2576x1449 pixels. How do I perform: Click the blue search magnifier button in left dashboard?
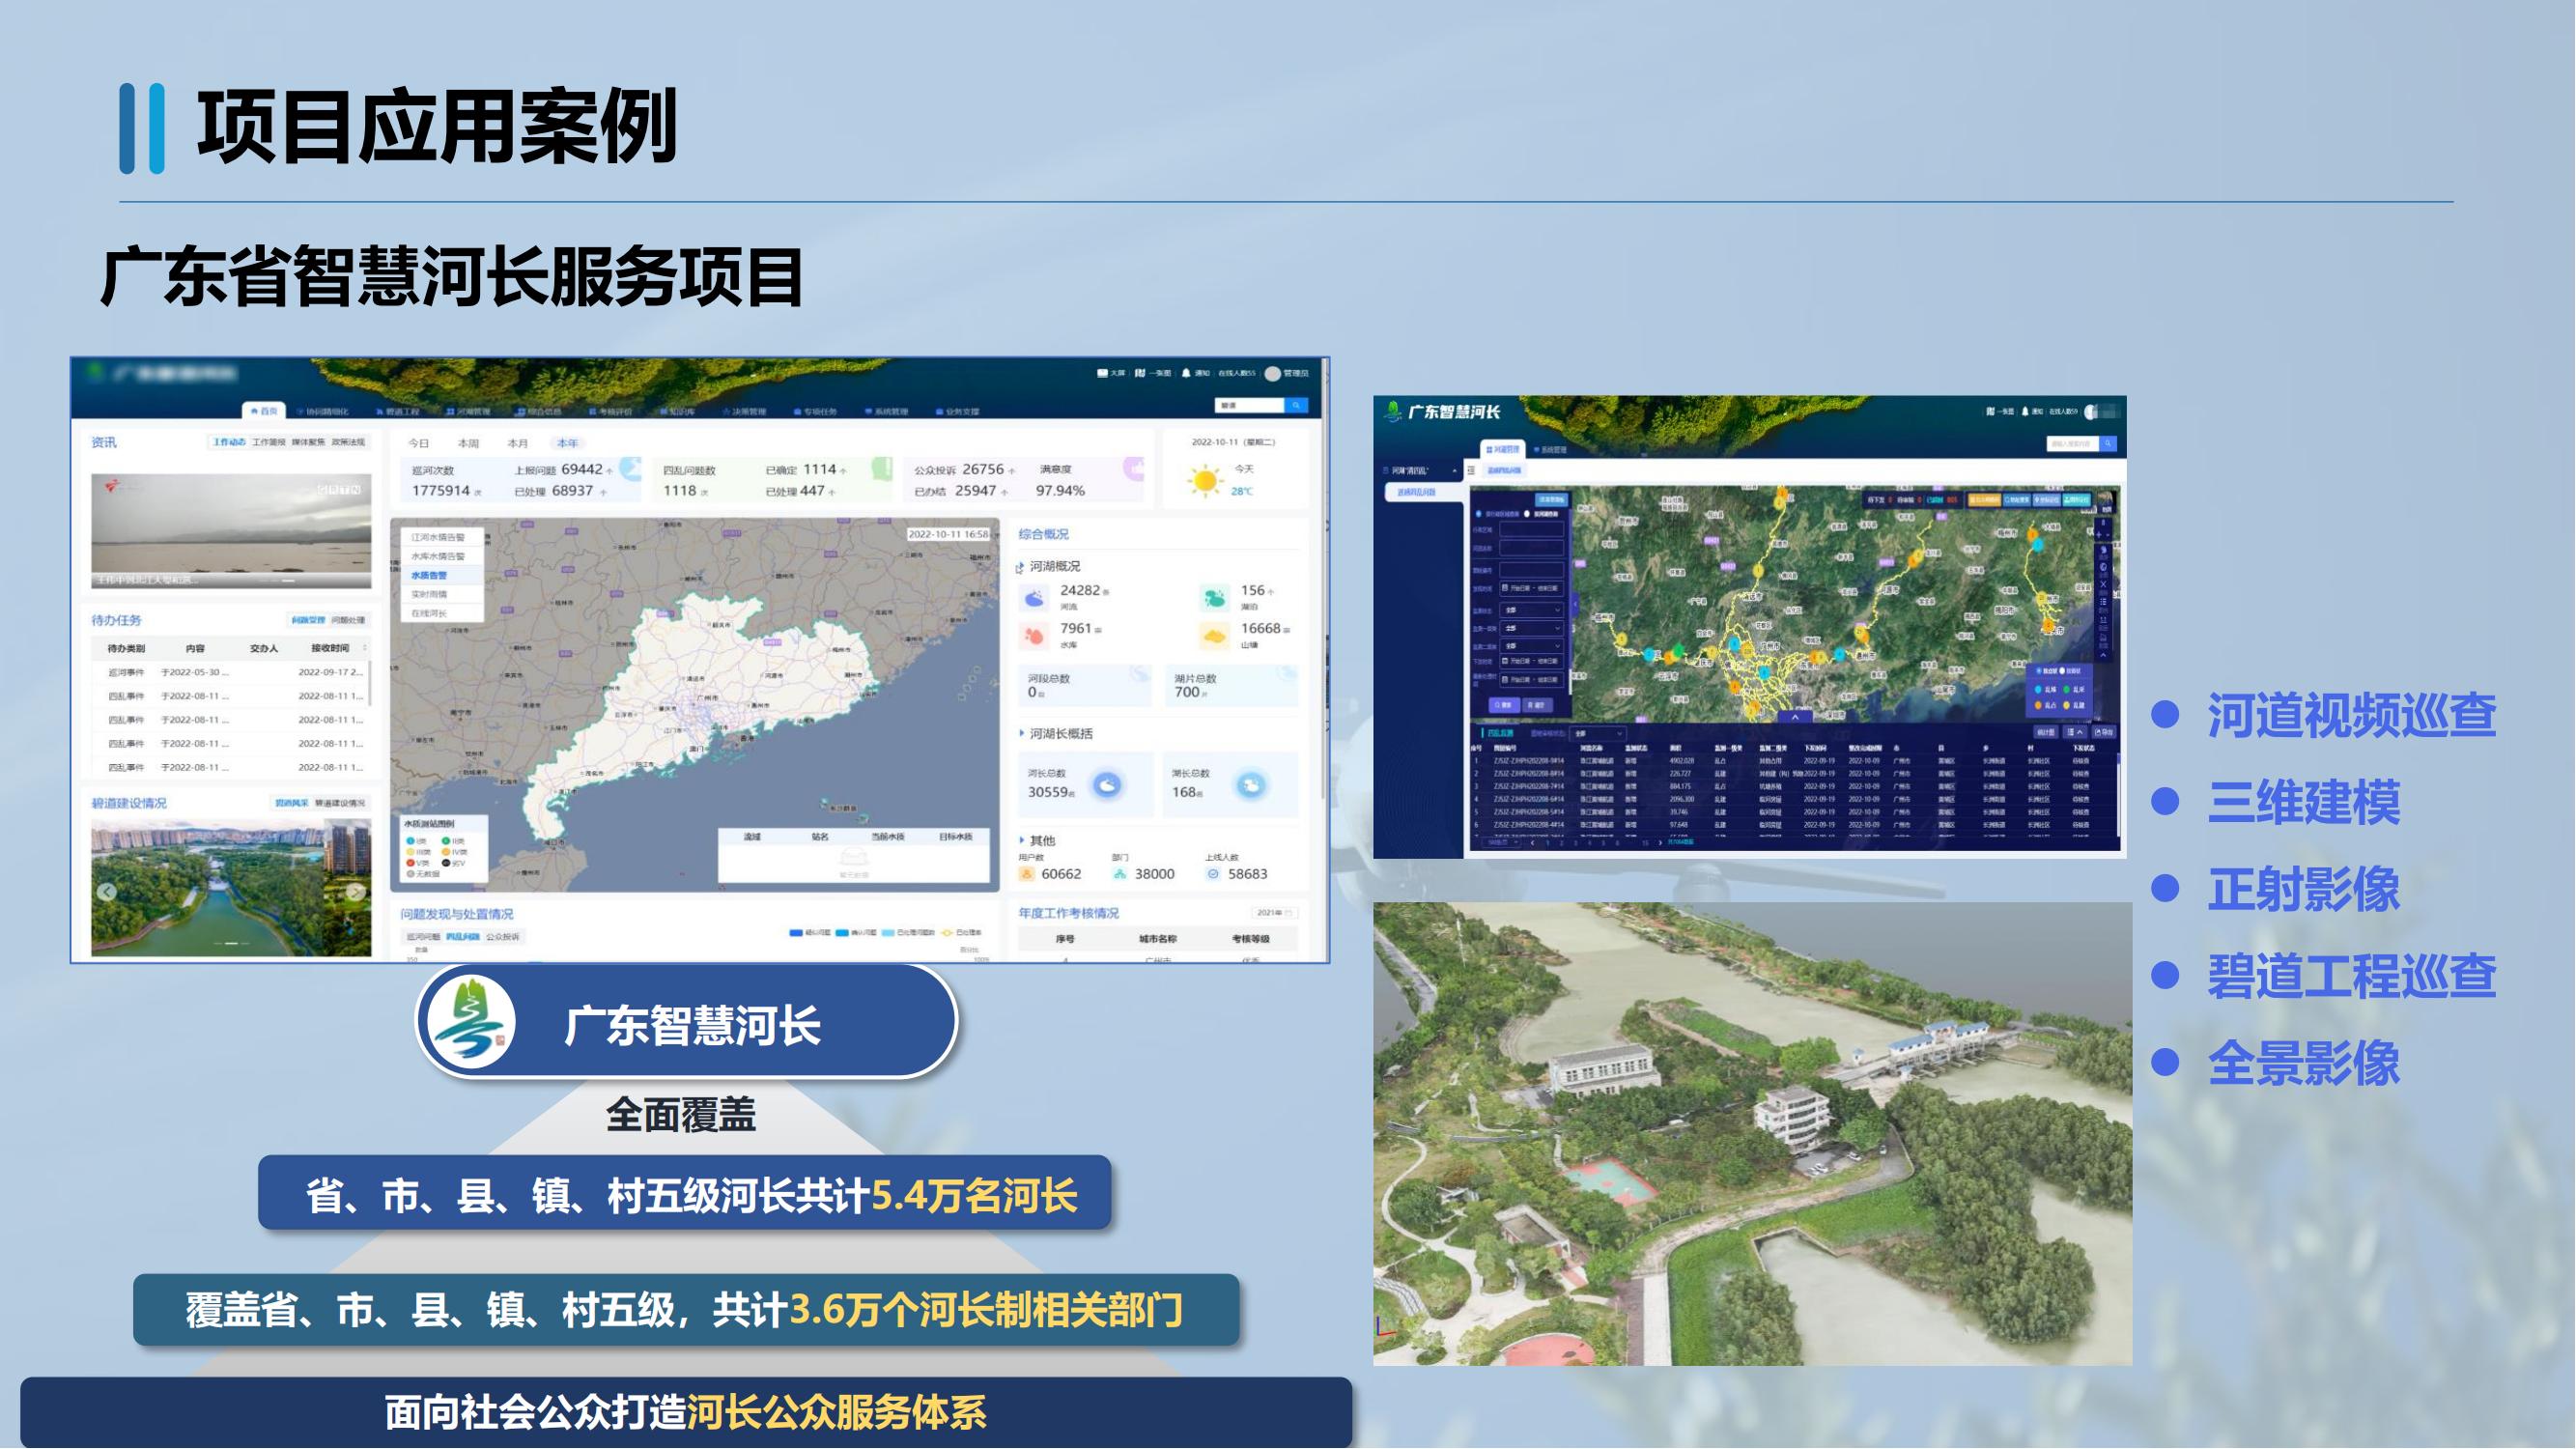pos(1296,405)
